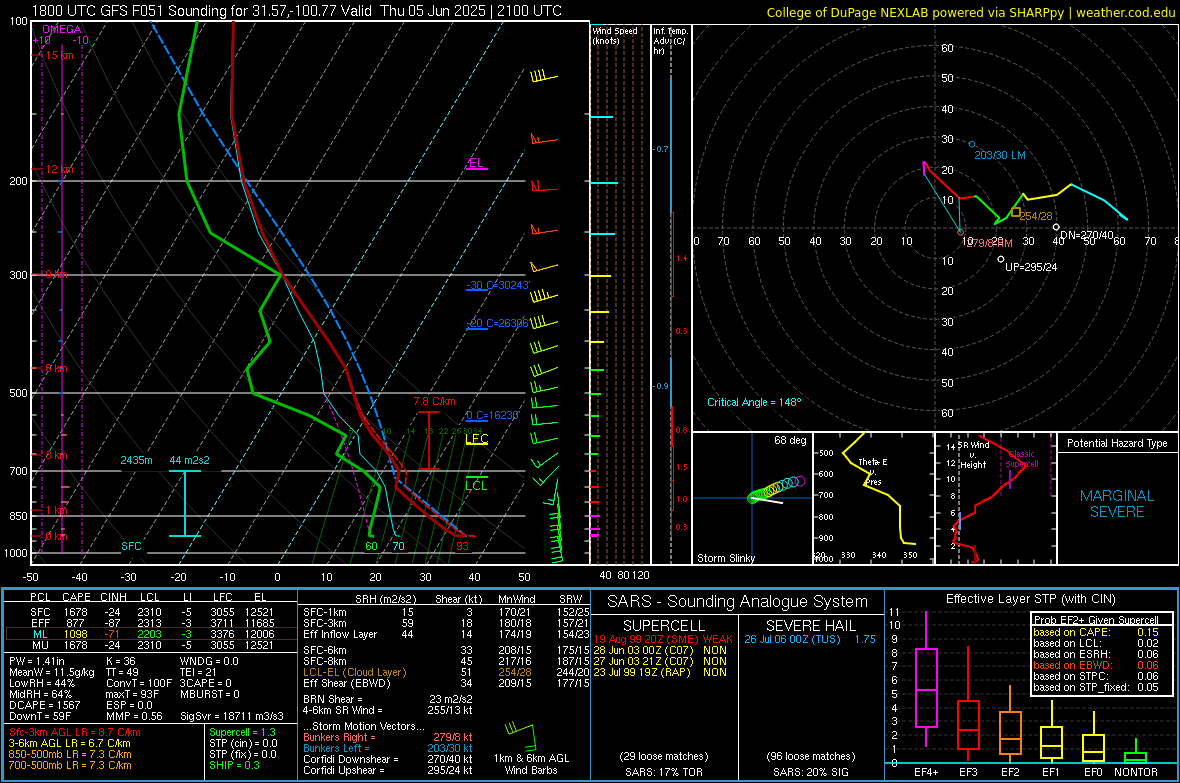The width and height of the screenshot is (1180, 783).
Task: Click the Inf. Temp. Adv. panel header
Action: tap(670, 41)
